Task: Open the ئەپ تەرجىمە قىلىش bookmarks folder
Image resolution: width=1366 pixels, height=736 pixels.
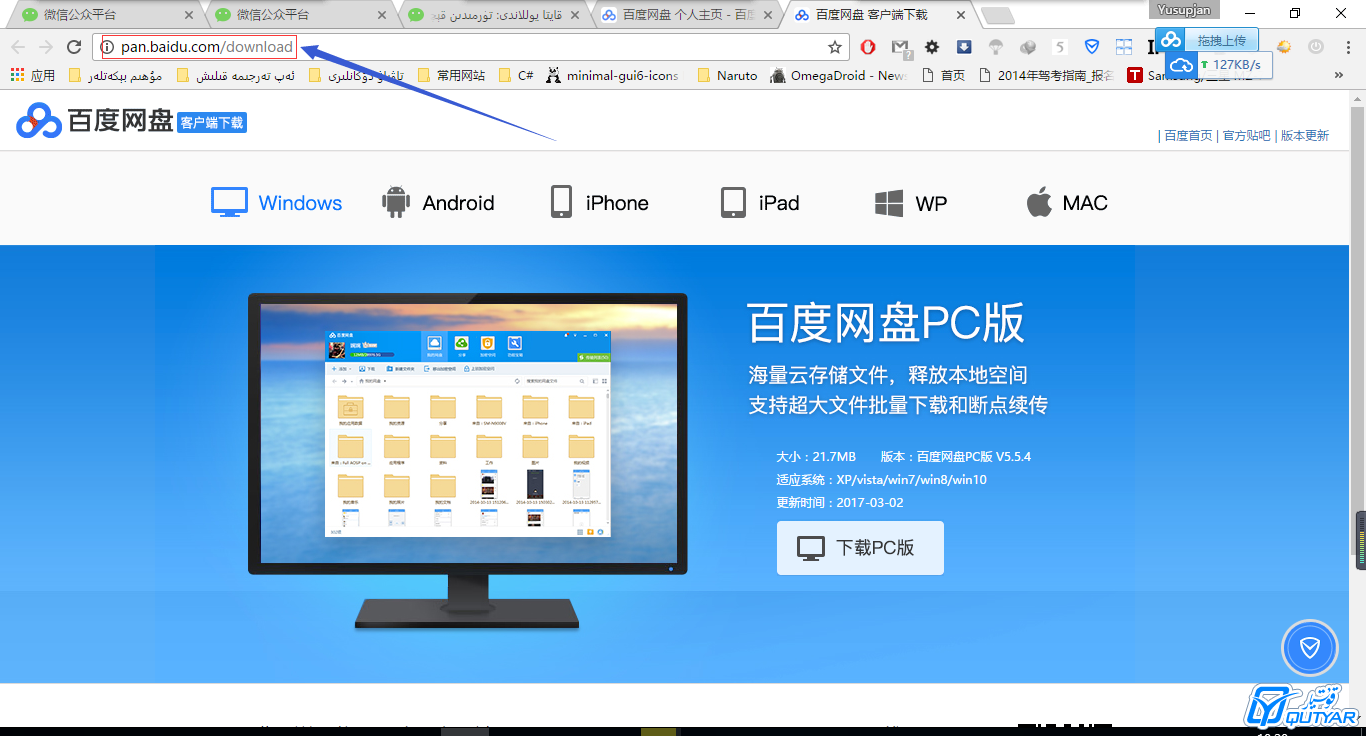Action: point(236,75)
